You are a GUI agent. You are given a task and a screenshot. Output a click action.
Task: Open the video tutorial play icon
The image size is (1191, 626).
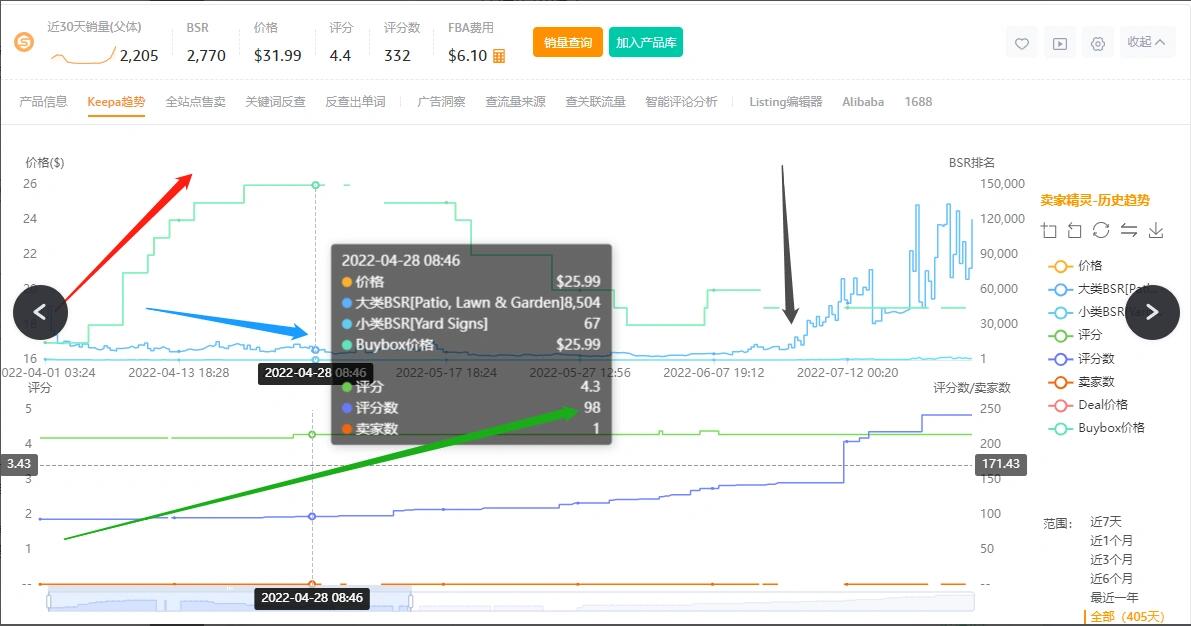(x=1060, y=43)
